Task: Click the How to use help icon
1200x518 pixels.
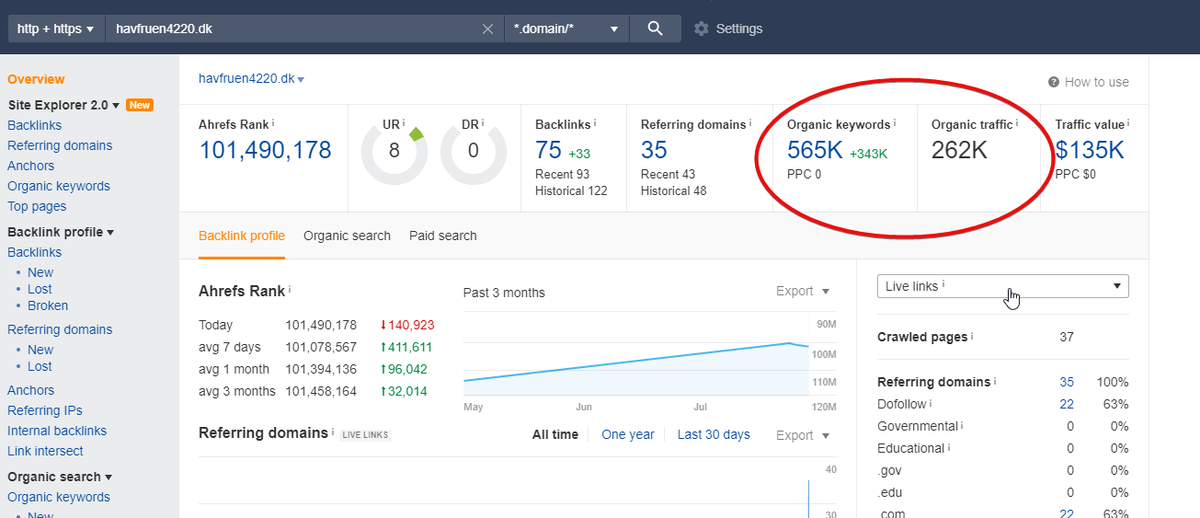Action: pos(1053,82)
